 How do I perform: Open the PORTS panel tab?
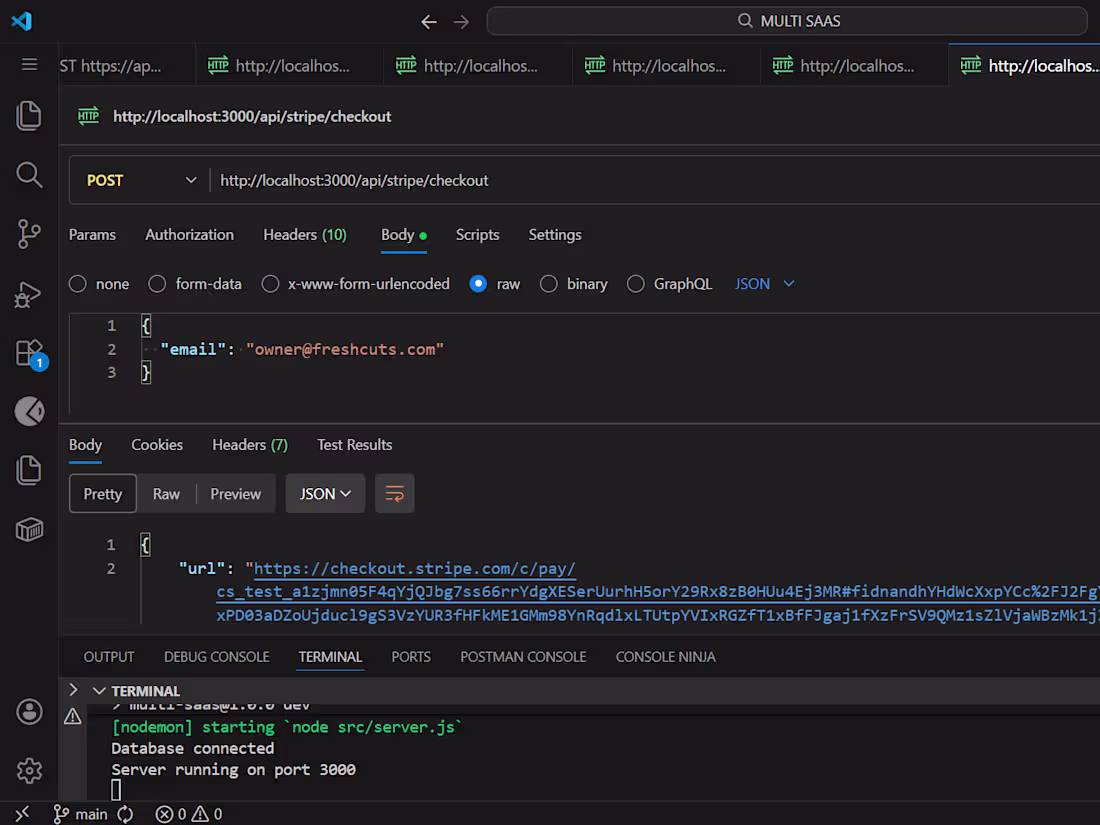click(410, 657)
